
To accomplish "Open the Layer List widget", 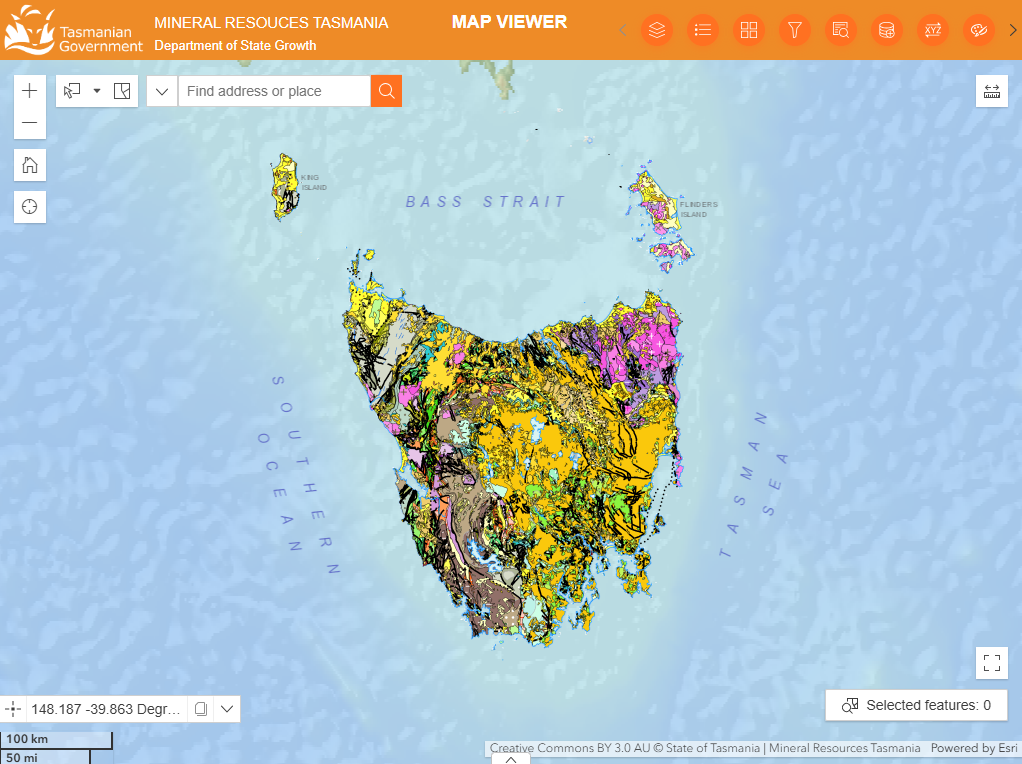I will [x=656, y=30].
